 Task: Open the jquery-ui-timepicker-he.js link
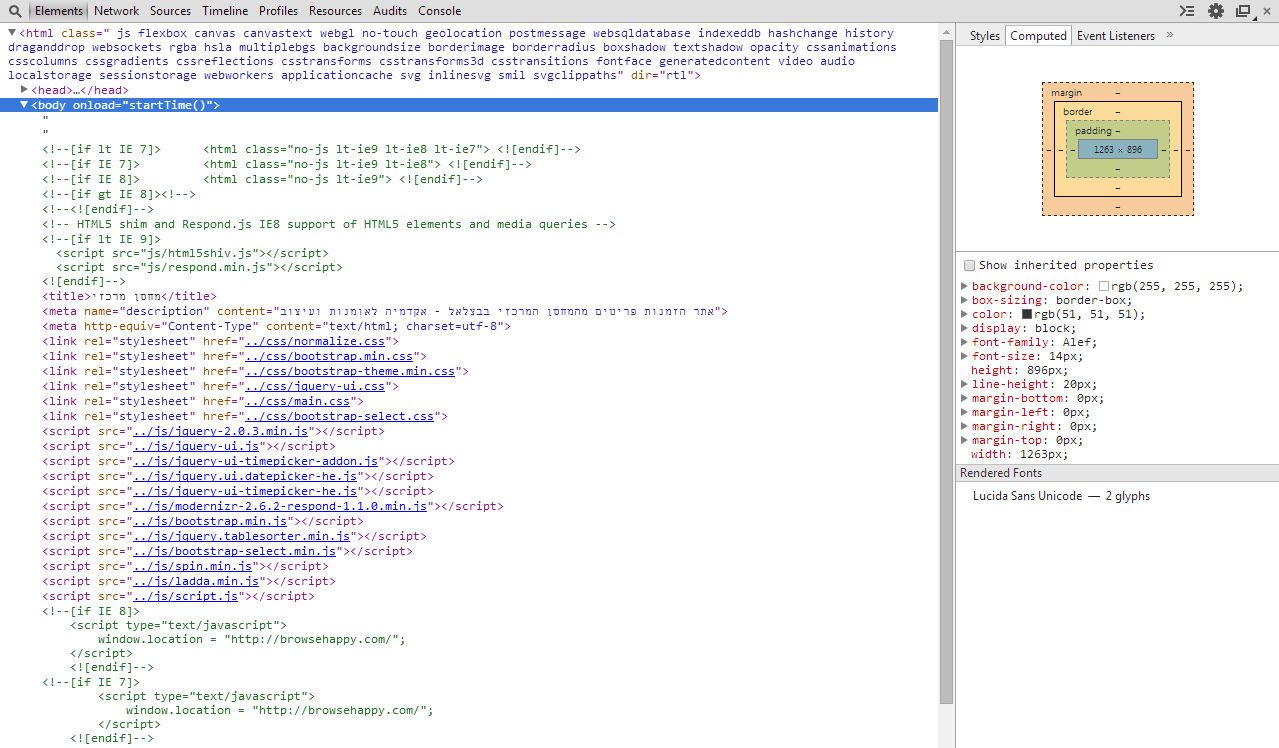click(243, 491)
